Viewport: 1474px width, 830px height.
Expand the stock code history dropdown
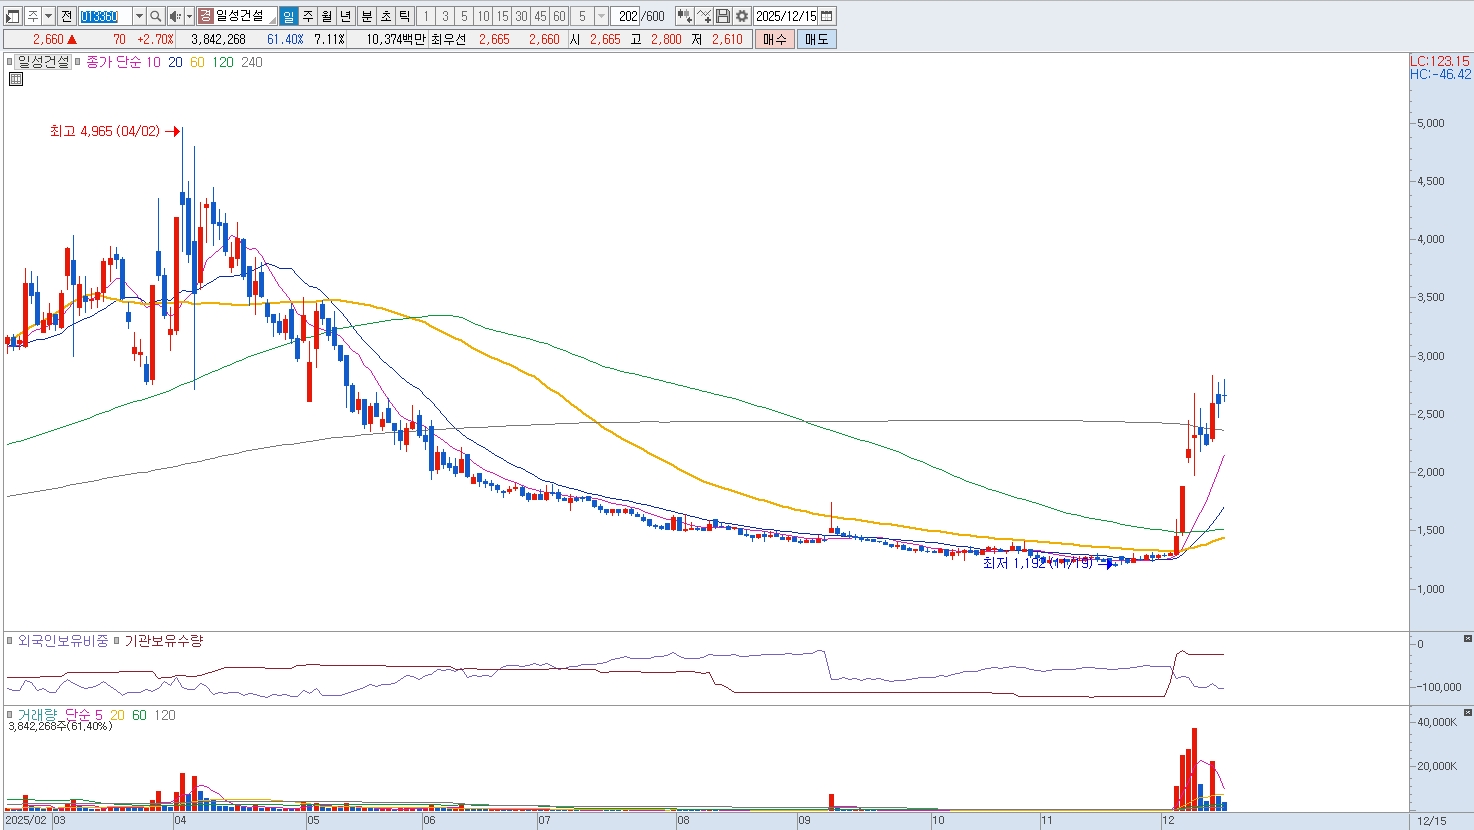pos(139,16)
